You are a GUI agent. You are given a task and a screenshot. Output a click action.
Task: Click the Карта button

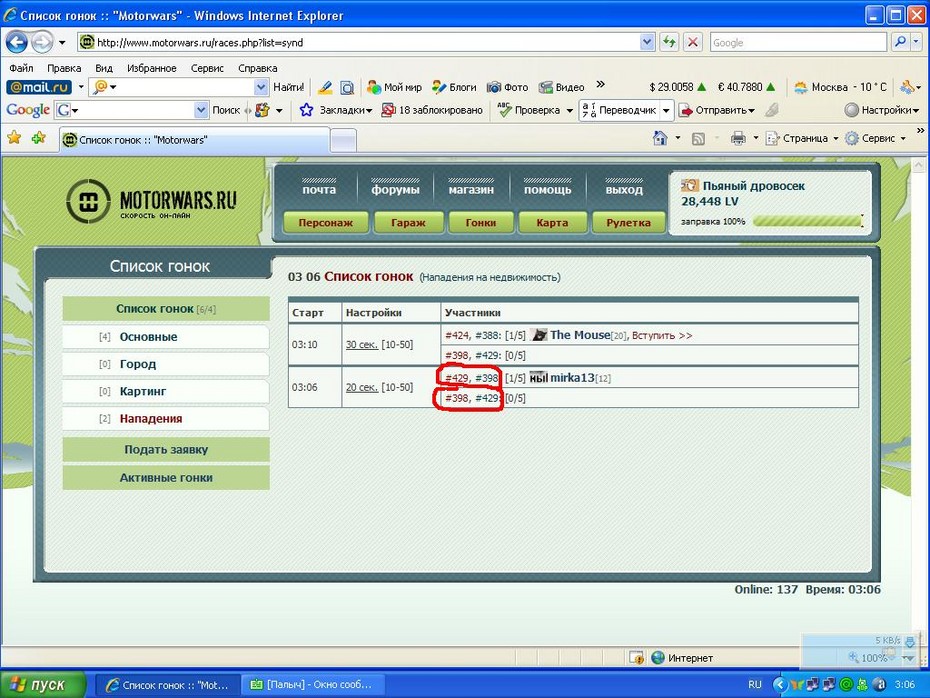pos(552,223)
